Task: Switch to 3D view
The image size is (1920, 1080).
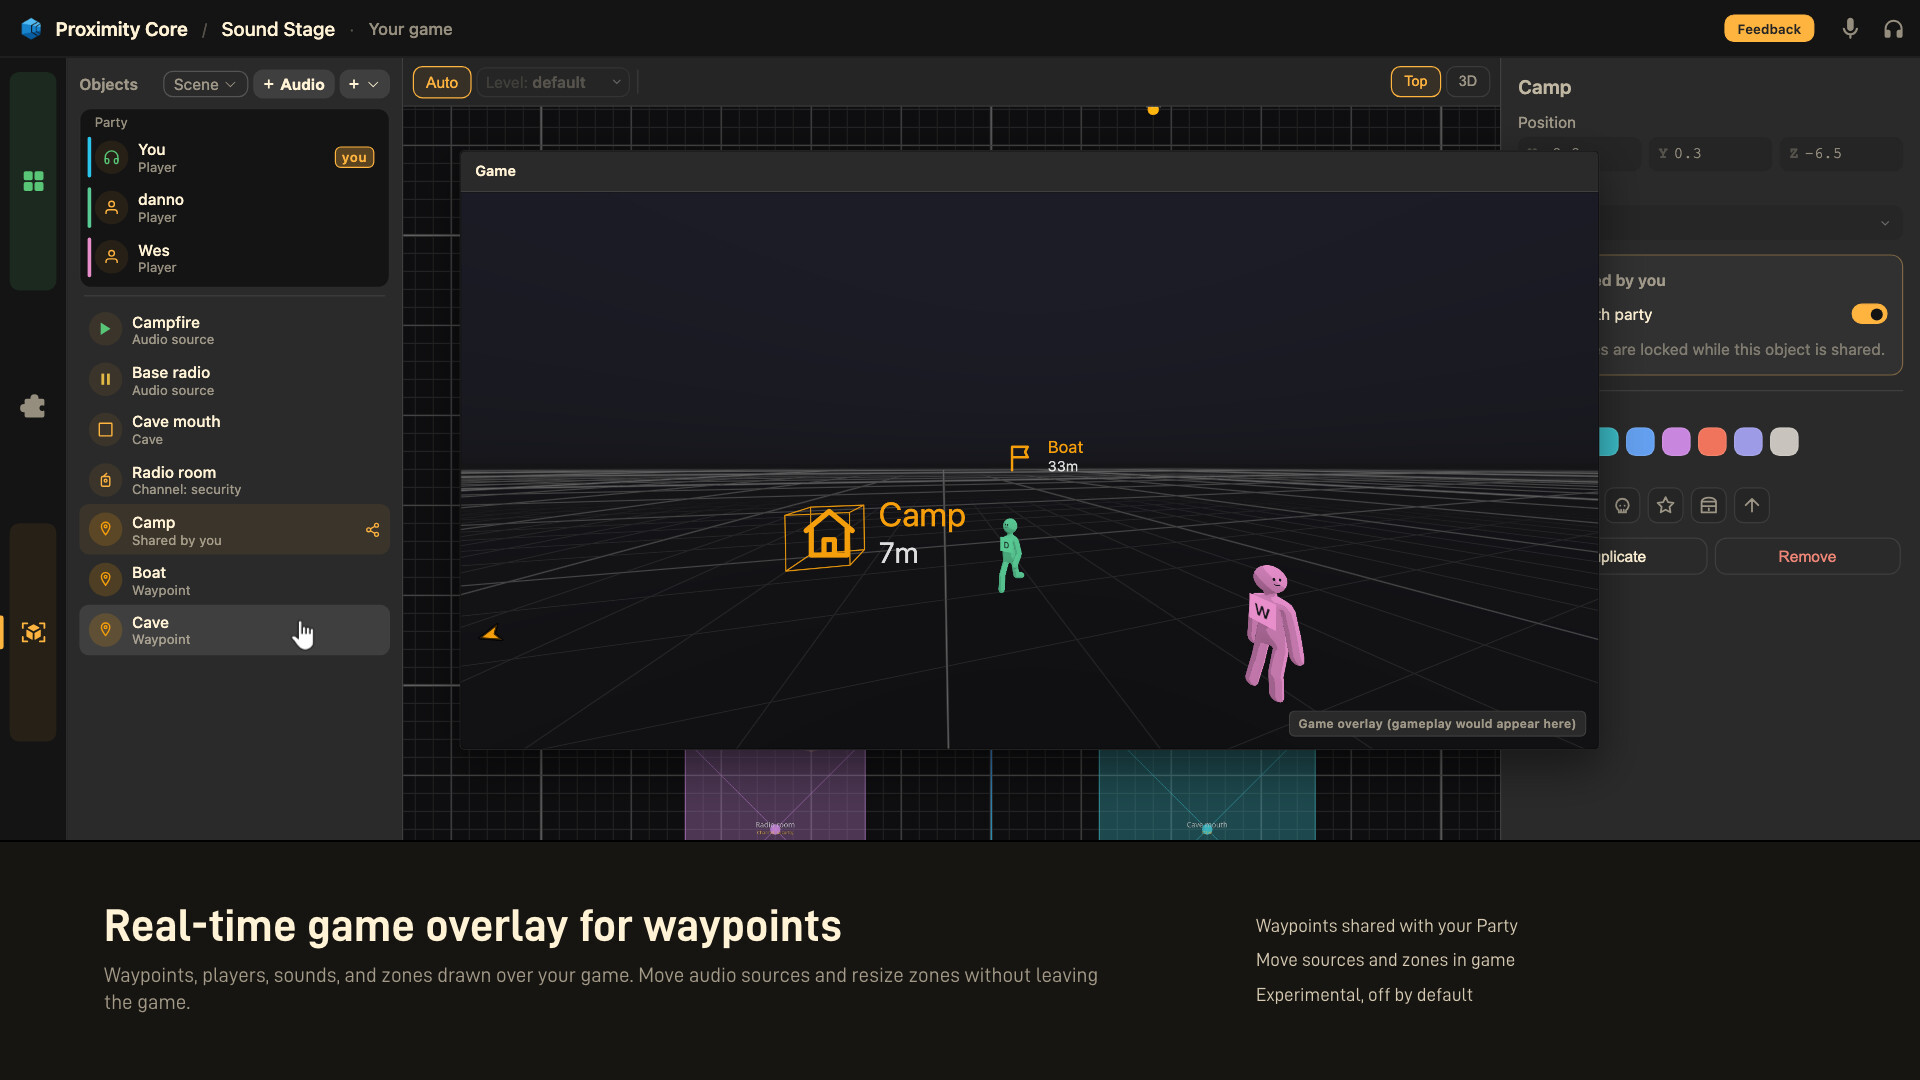Action: pyautogui.click(x=1467, y=82)
